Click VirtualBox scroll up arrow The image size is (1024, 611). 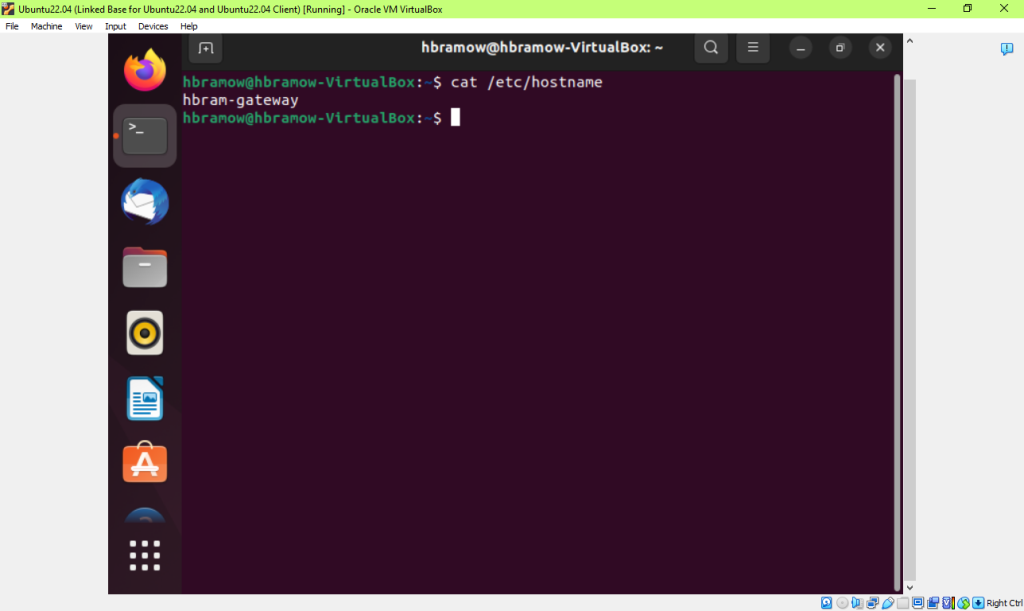tap(910, 40)
